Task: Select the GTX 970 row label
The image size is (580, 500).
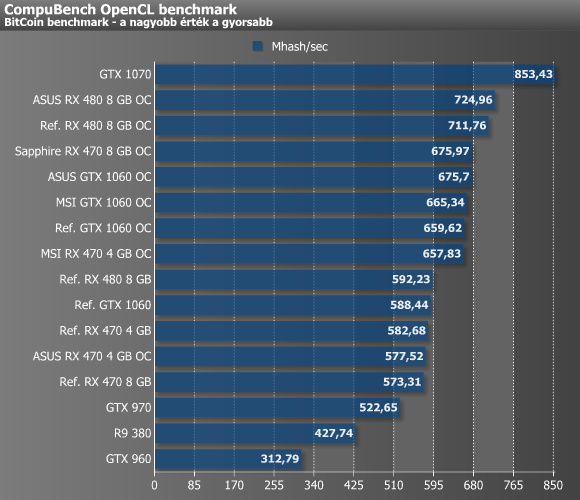Action: tap(129, 408)
